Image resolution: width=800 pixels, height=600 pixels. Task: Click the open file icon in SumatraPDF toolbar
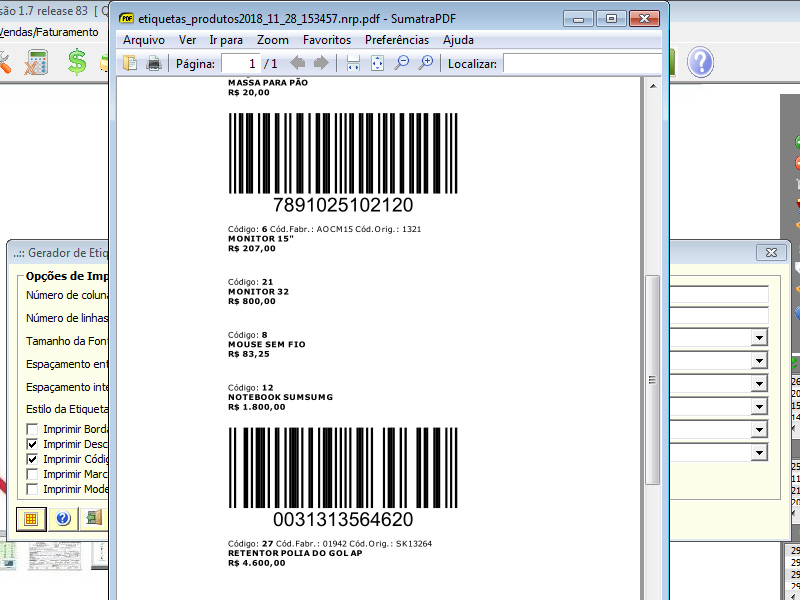click(130, 63)
